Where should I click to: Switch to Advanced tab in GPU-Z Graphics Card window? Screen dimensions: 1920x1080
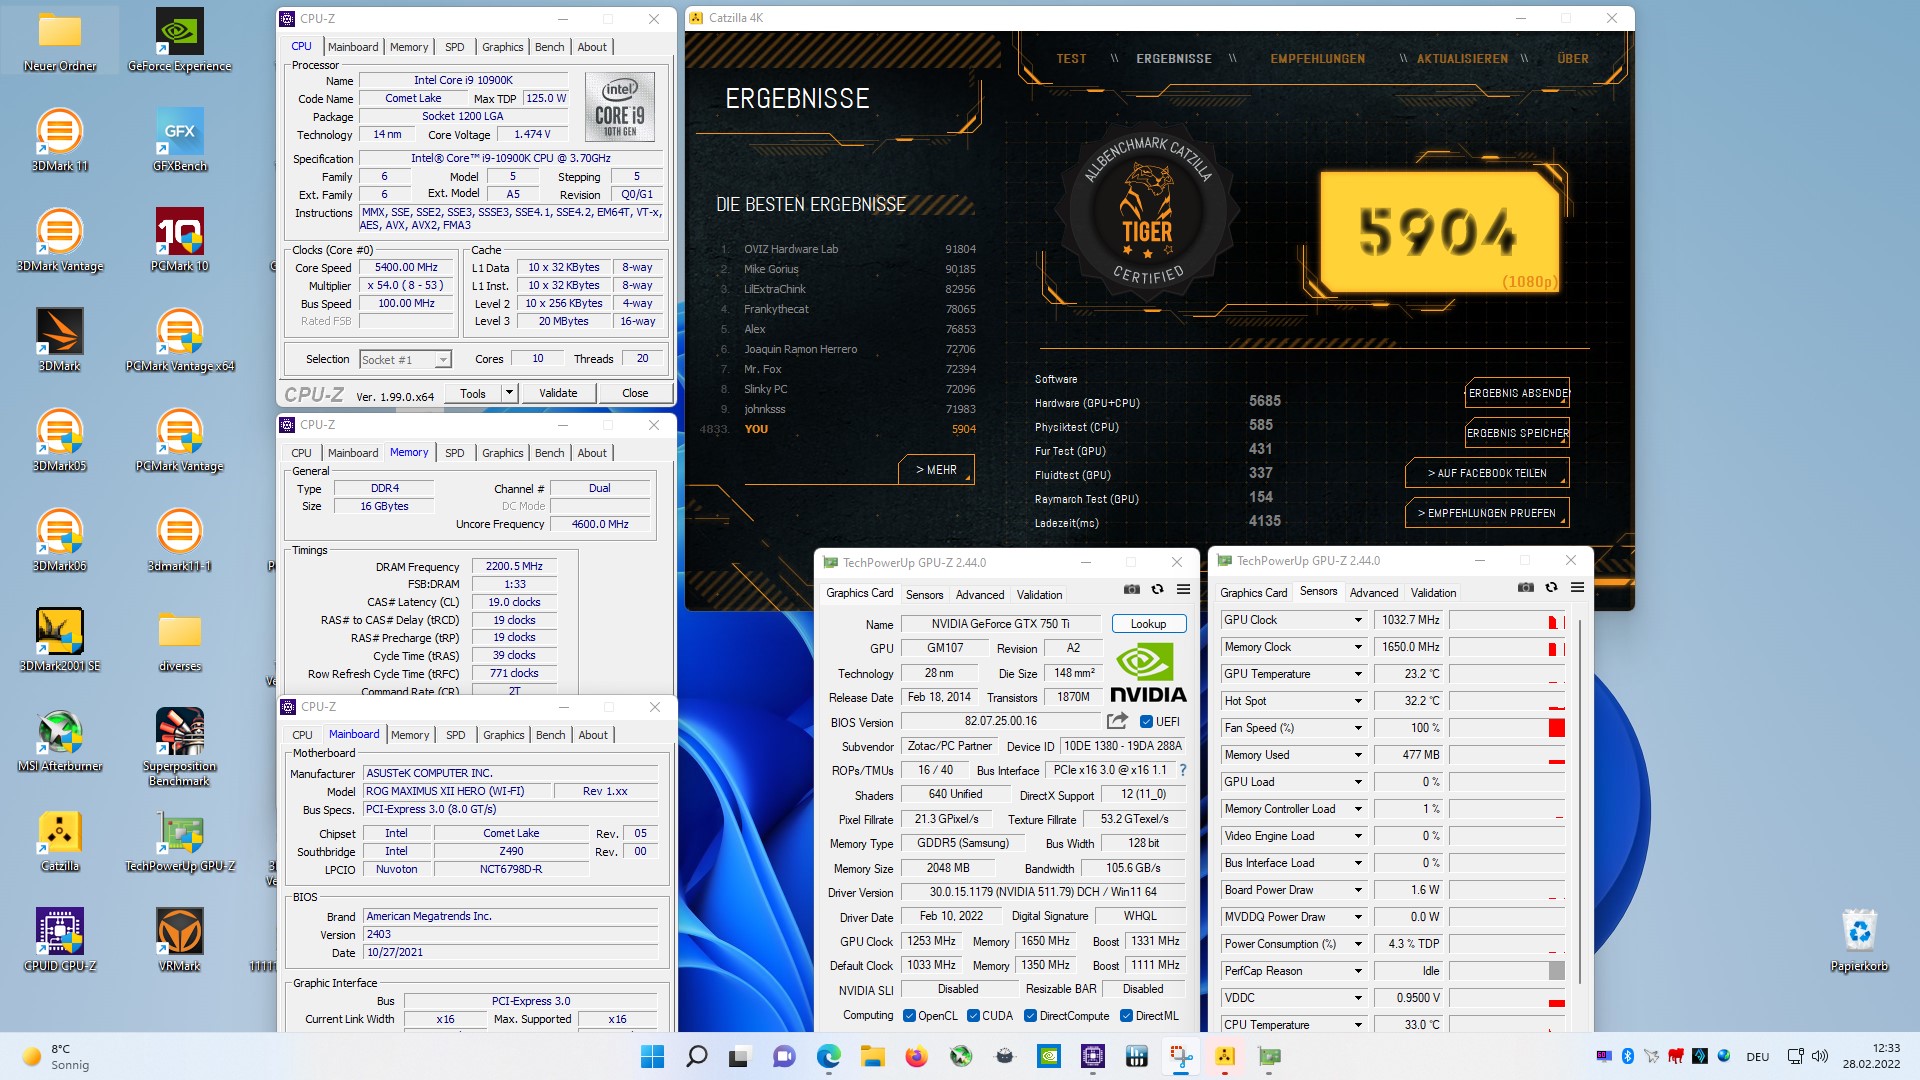979,595
